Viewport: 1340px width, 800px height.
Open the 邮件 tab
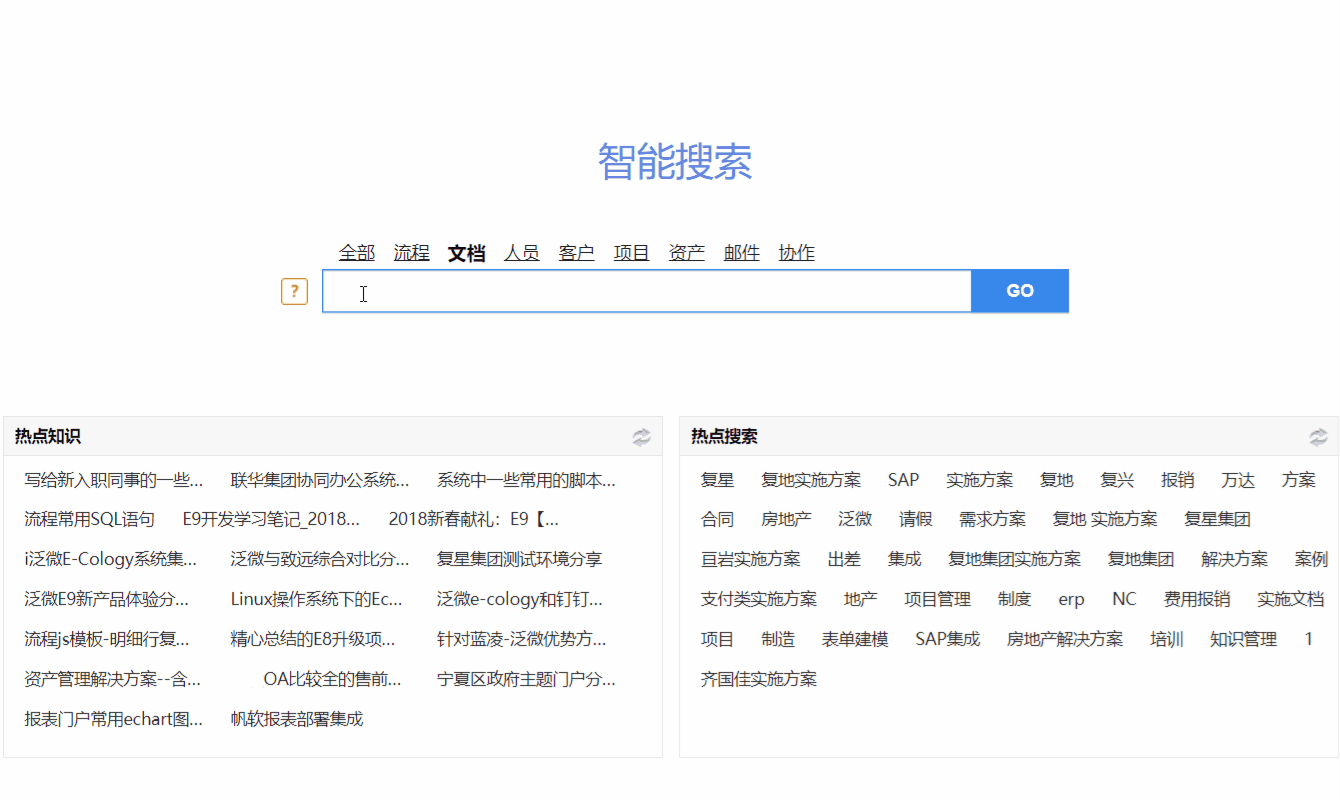click(742, 253)
